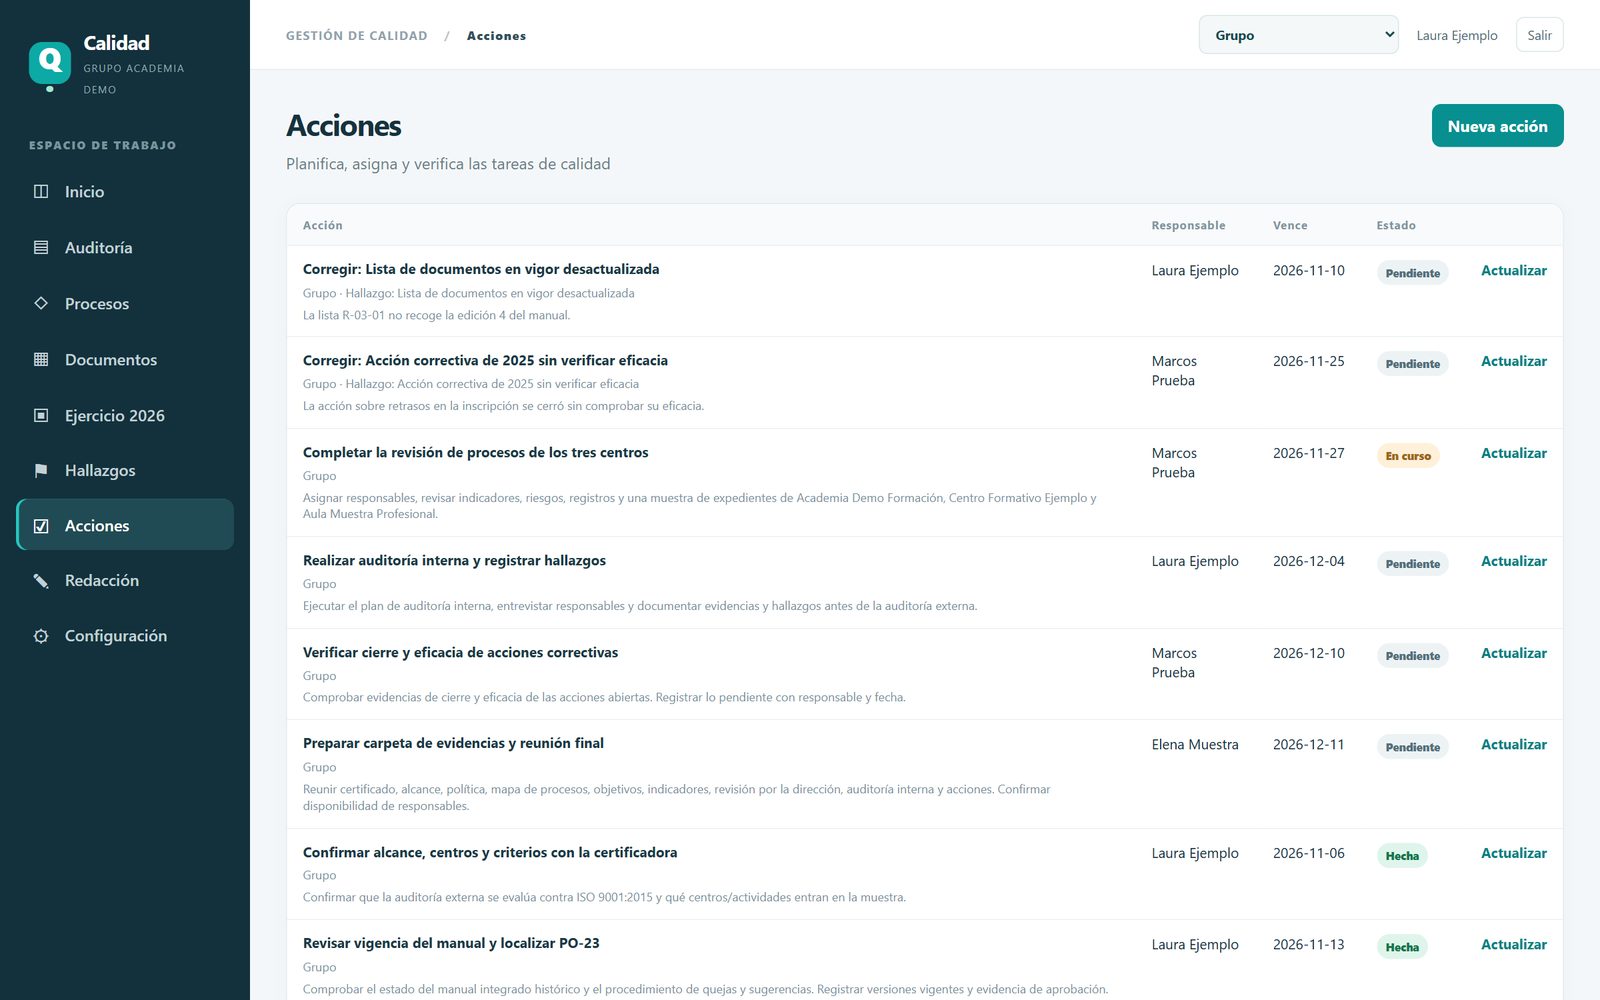Click Actualizar for Revisar vigencia del manual

click(x=1513, y=944)
